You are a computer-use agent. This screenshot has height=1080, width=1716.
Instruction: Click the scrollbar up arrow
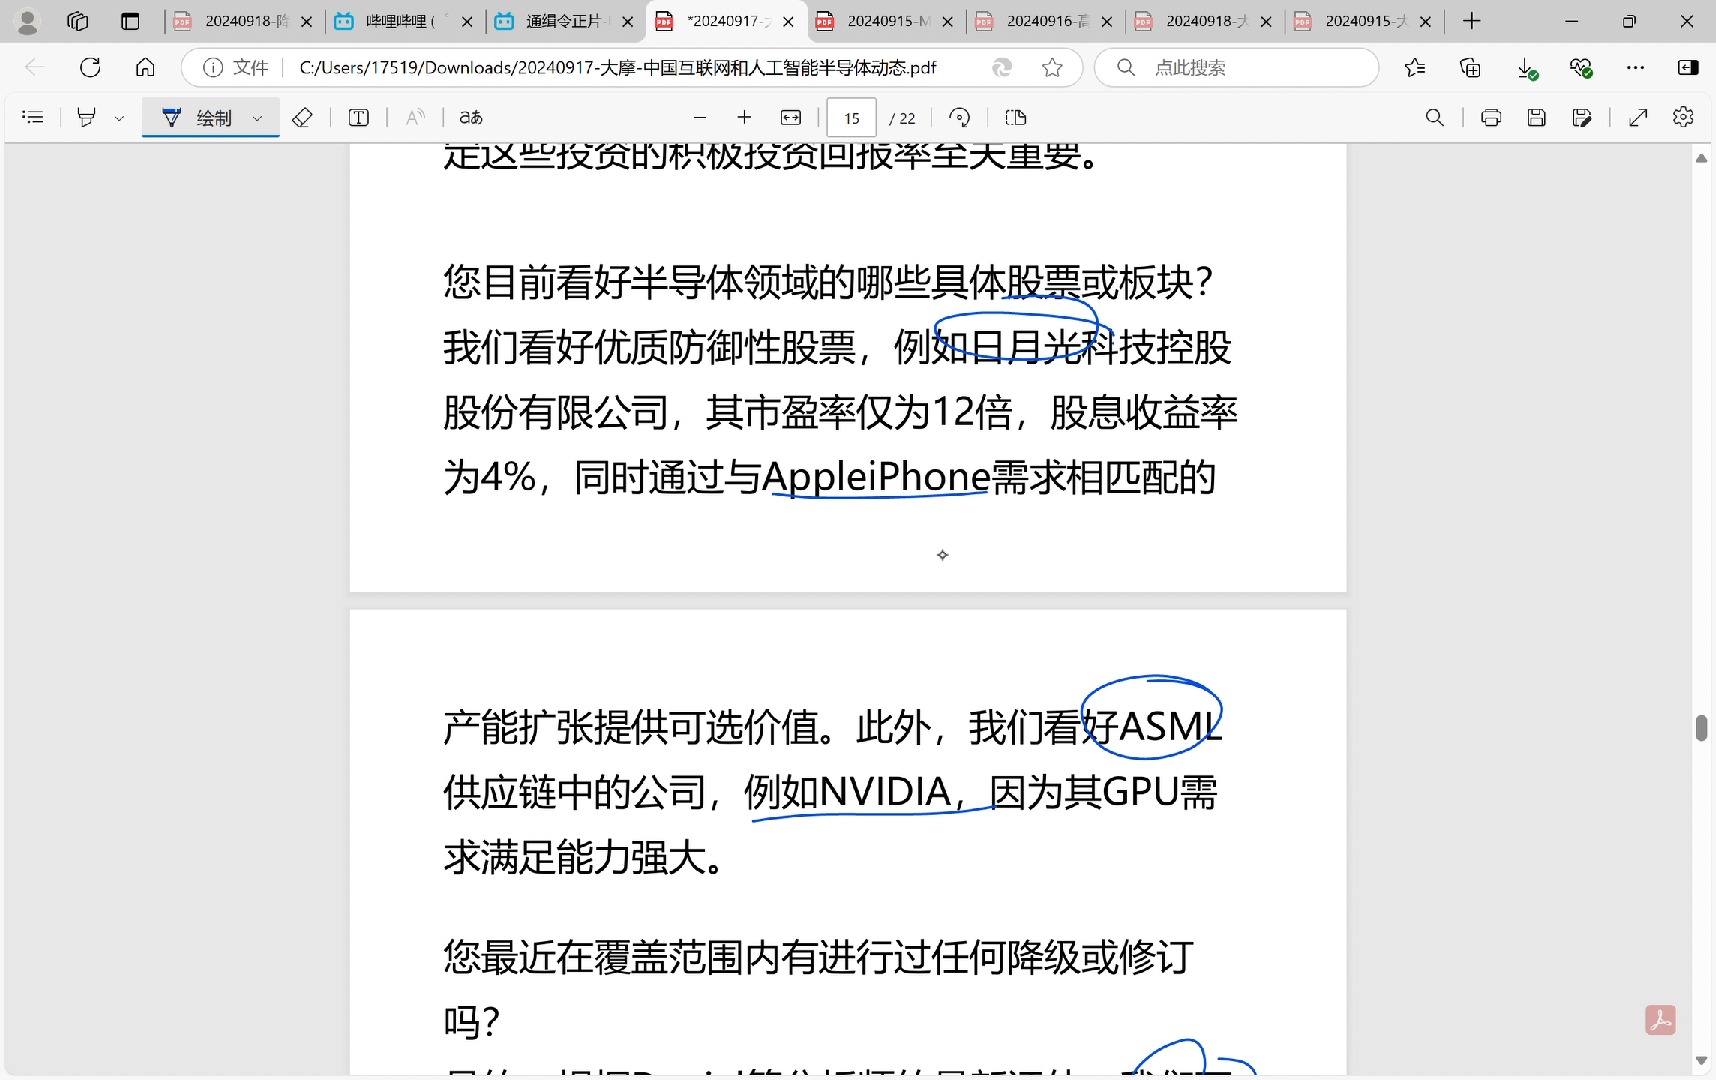point(1701,158)
